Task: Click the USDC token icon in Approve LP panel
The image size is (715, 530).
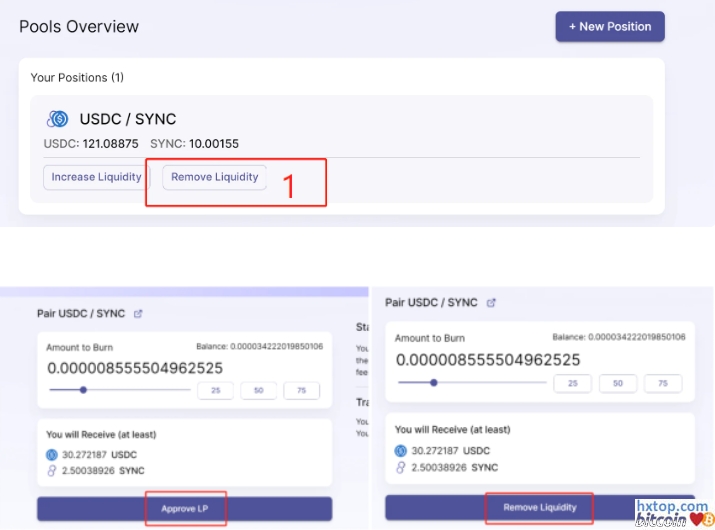Action: (x=52, y=453)
